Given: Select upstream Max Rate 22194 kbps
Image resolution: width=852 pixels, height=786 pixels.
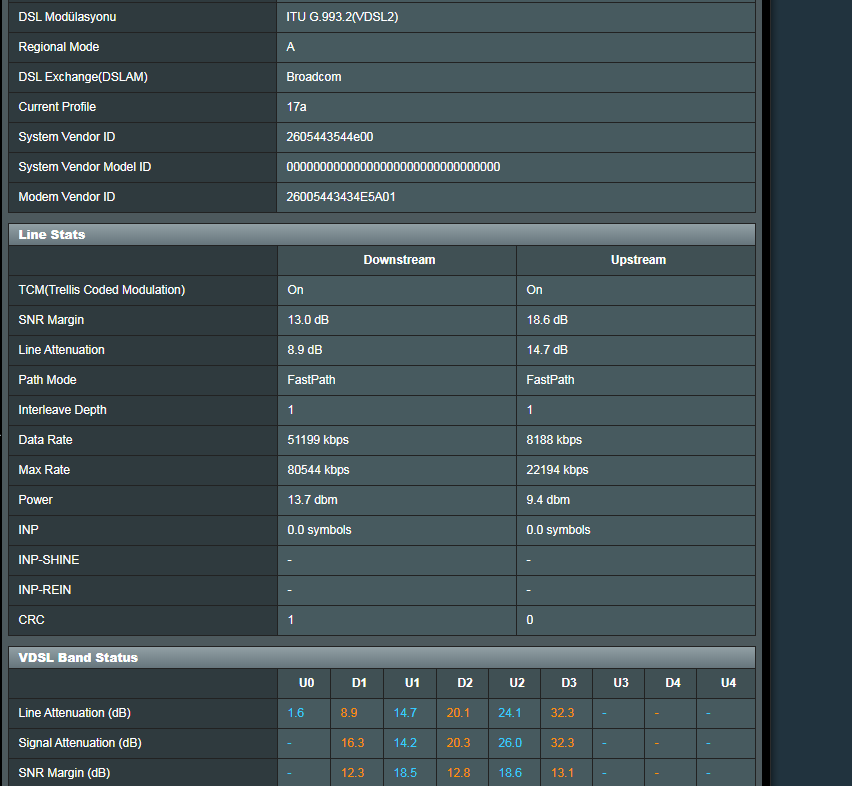Looking at the screenshot, I should tap(557, 470).
